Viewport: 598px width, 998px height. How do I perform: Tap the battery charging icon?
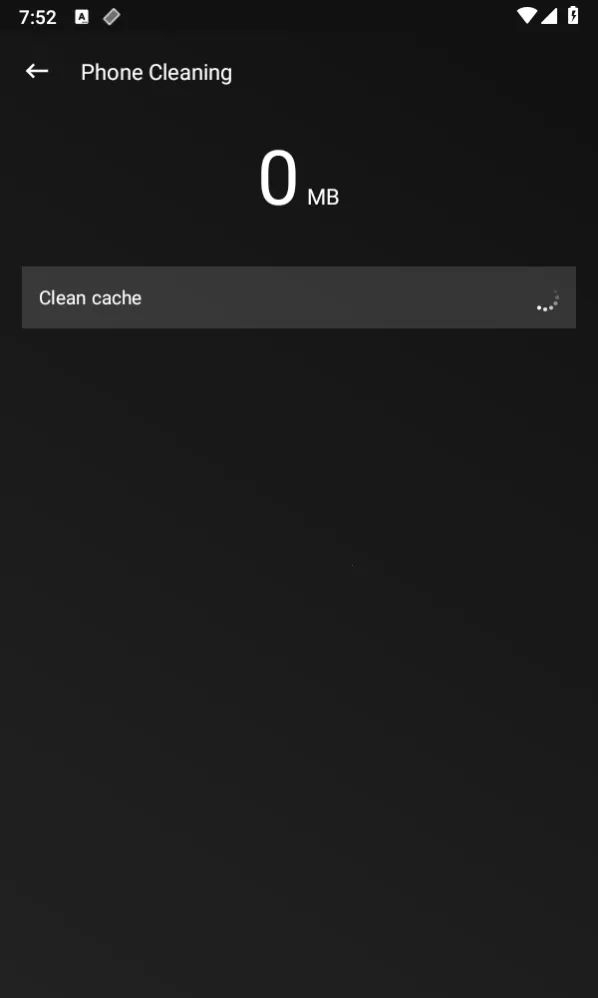click(573, 15)
